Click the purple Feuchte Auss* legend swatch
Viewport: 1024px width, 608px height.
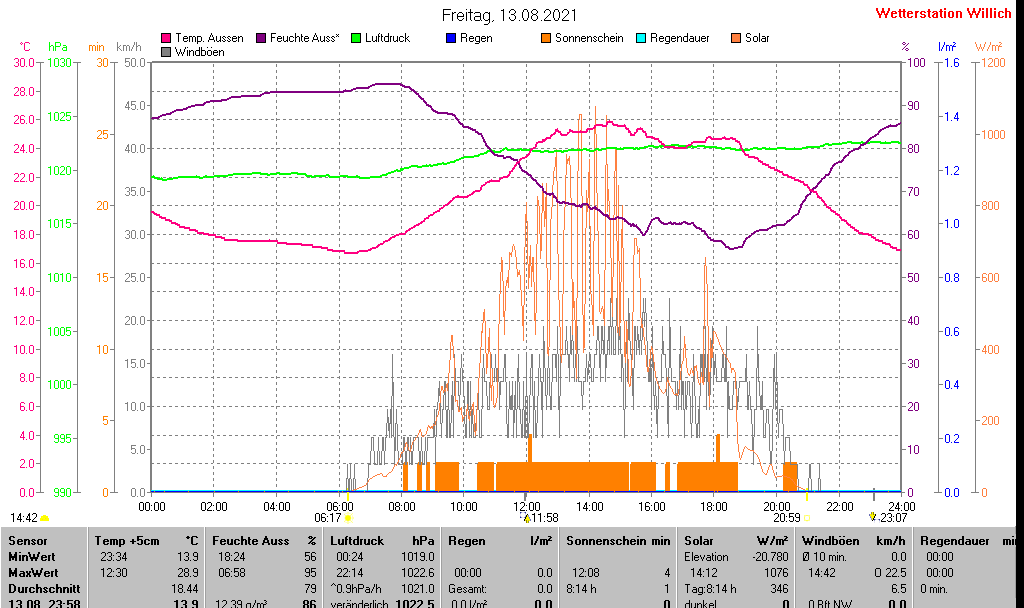click(x=261, y=39)
